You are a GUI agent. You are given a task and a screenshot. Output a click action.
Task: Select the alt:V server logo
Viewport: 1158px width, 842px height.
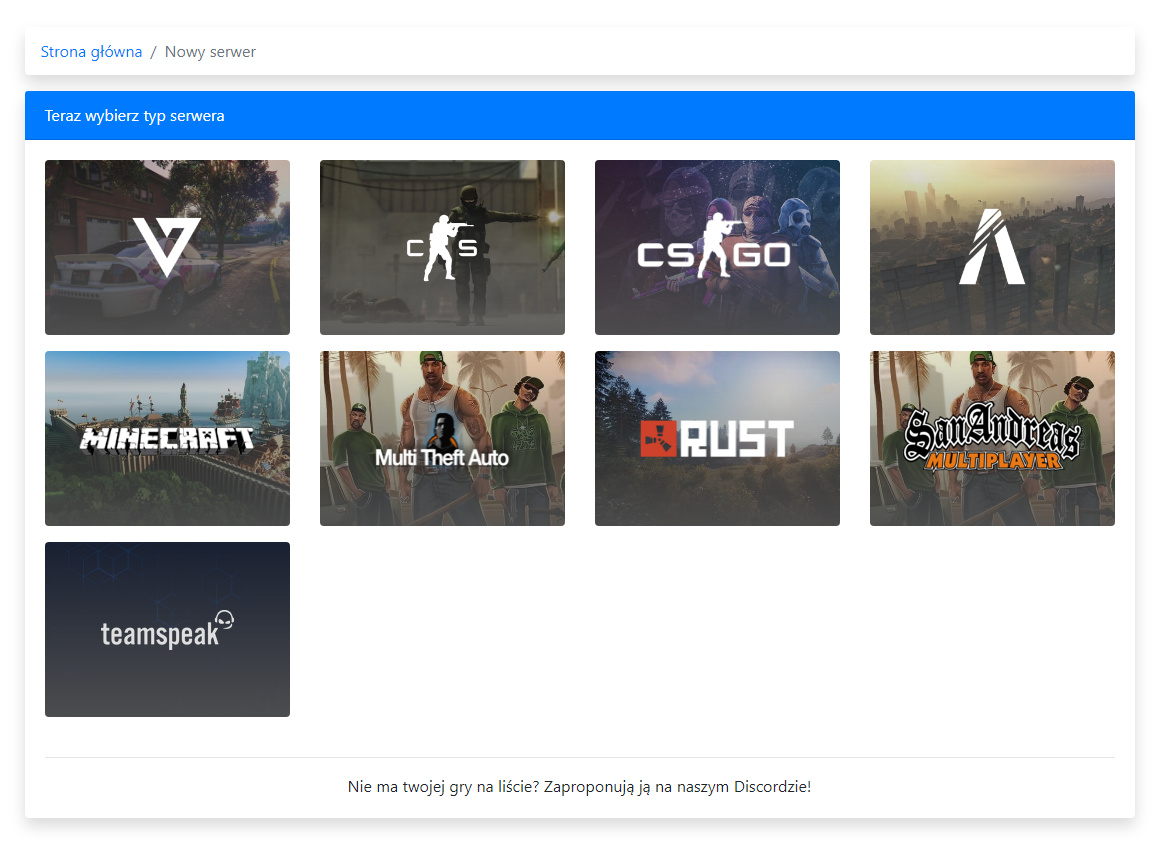(x=167, y=247)
